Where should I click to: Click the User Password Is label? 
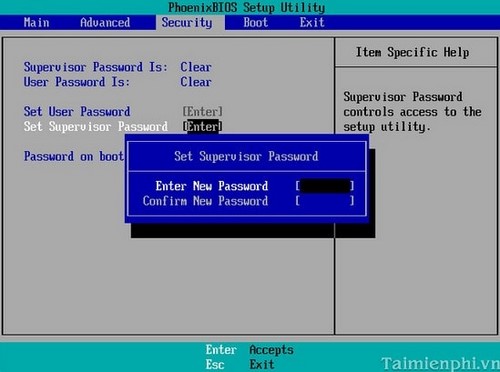coord(77,82)
